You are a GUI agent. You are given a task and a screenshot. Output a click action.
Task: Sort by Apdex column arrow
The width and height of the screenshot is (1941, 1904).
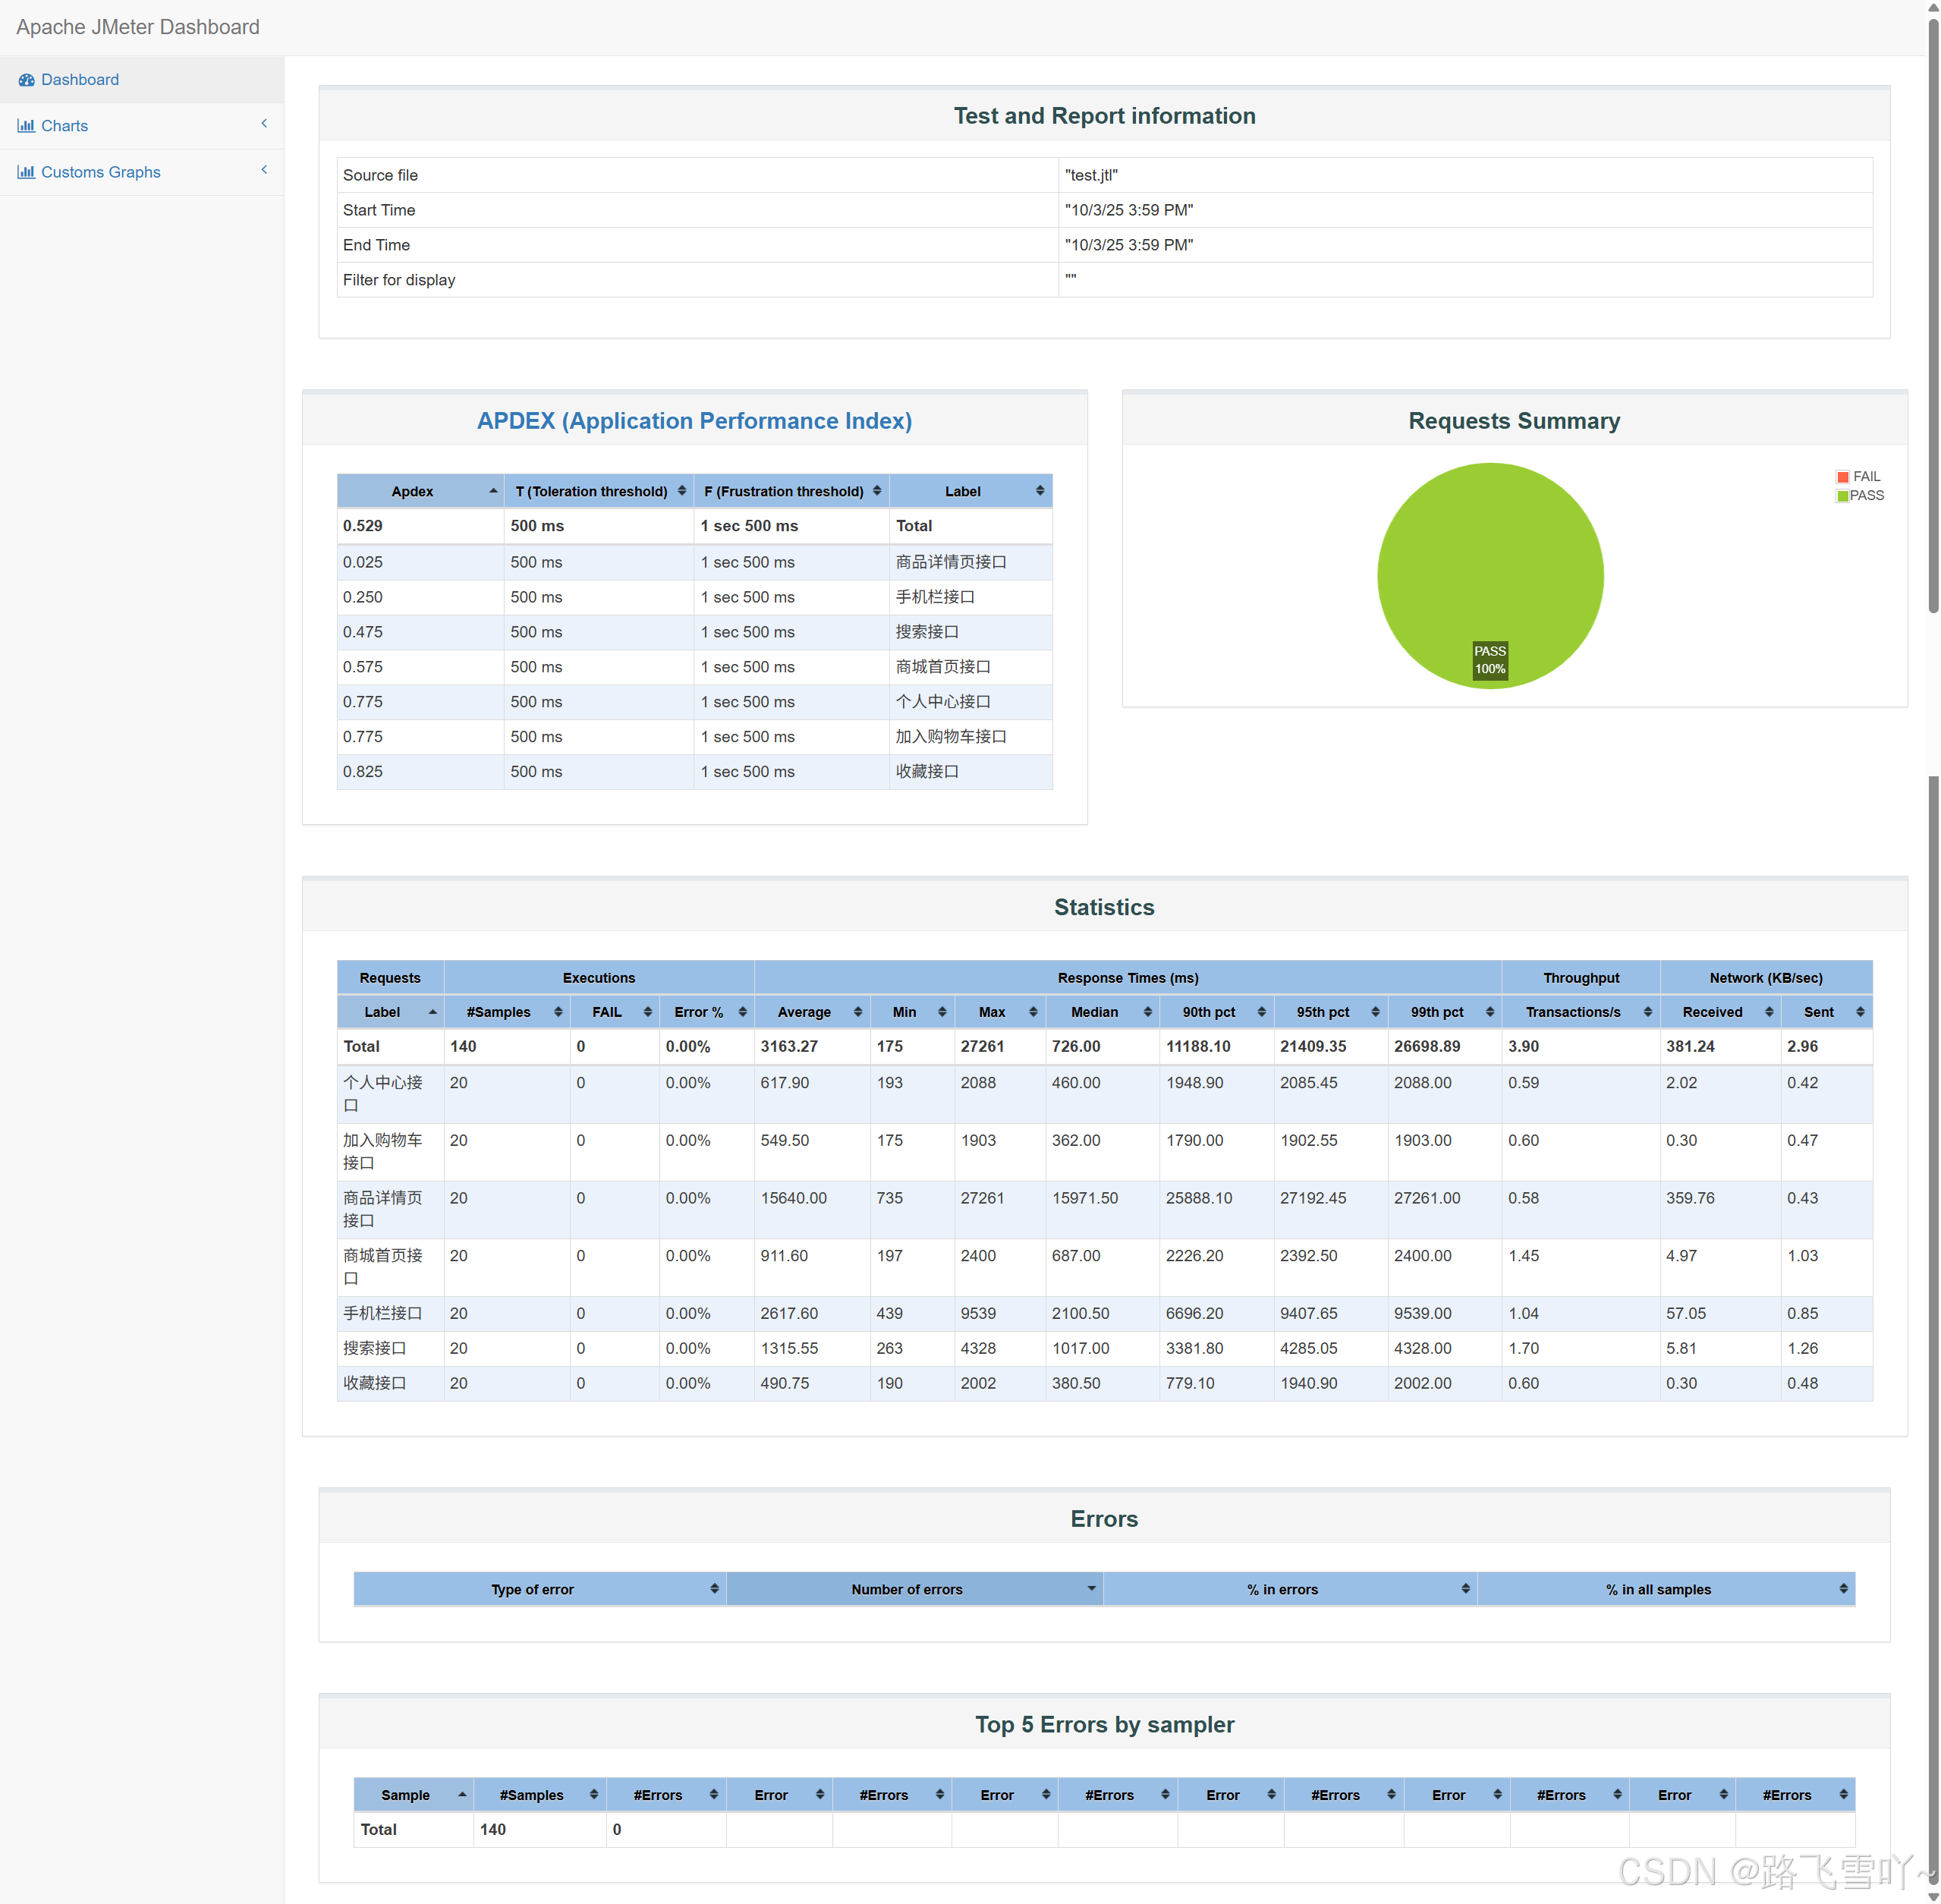point(493,491)
